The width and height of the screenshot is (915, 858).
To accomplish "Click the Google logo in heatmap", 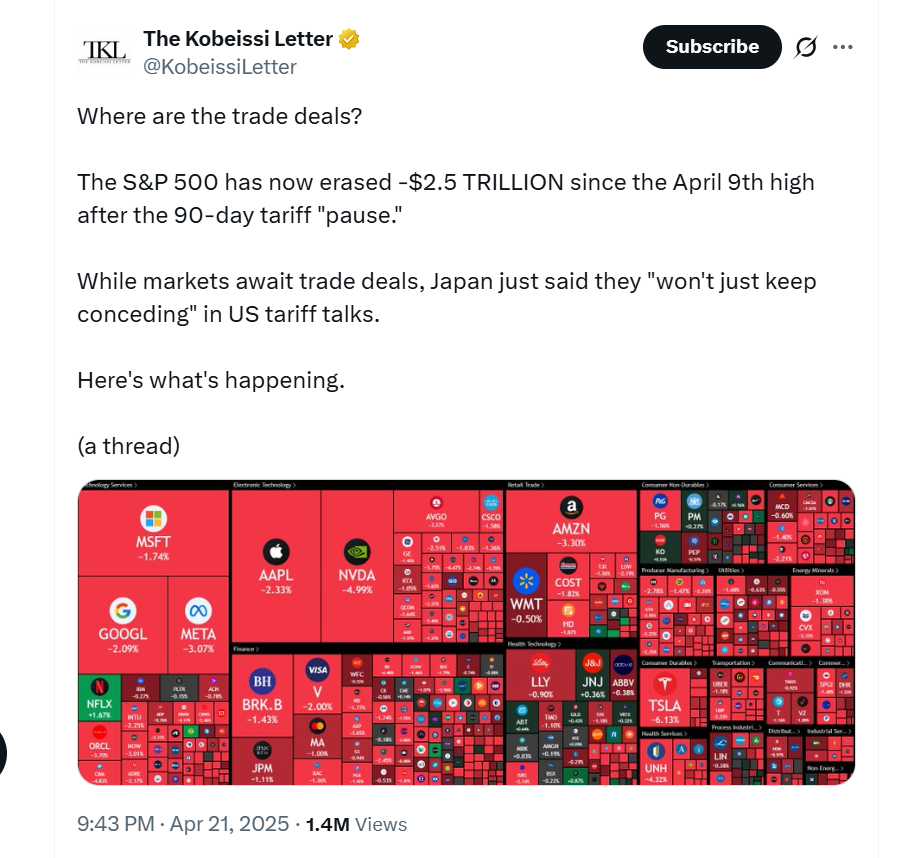I will tap(123, 611).
